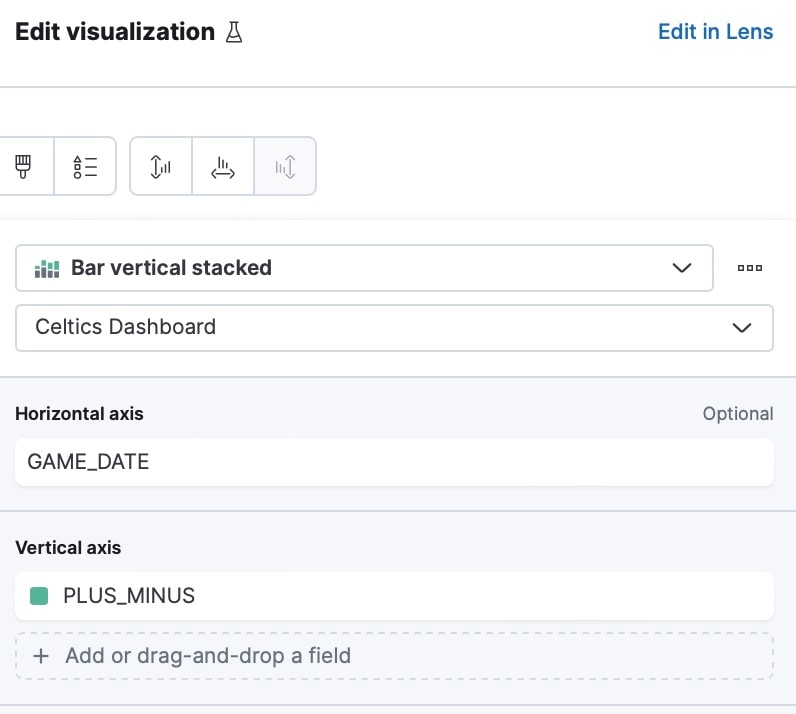The height and width of the screenshot is (714, 796).
Task: Click the plus icon to add field
Action: (x=41, y=656)
